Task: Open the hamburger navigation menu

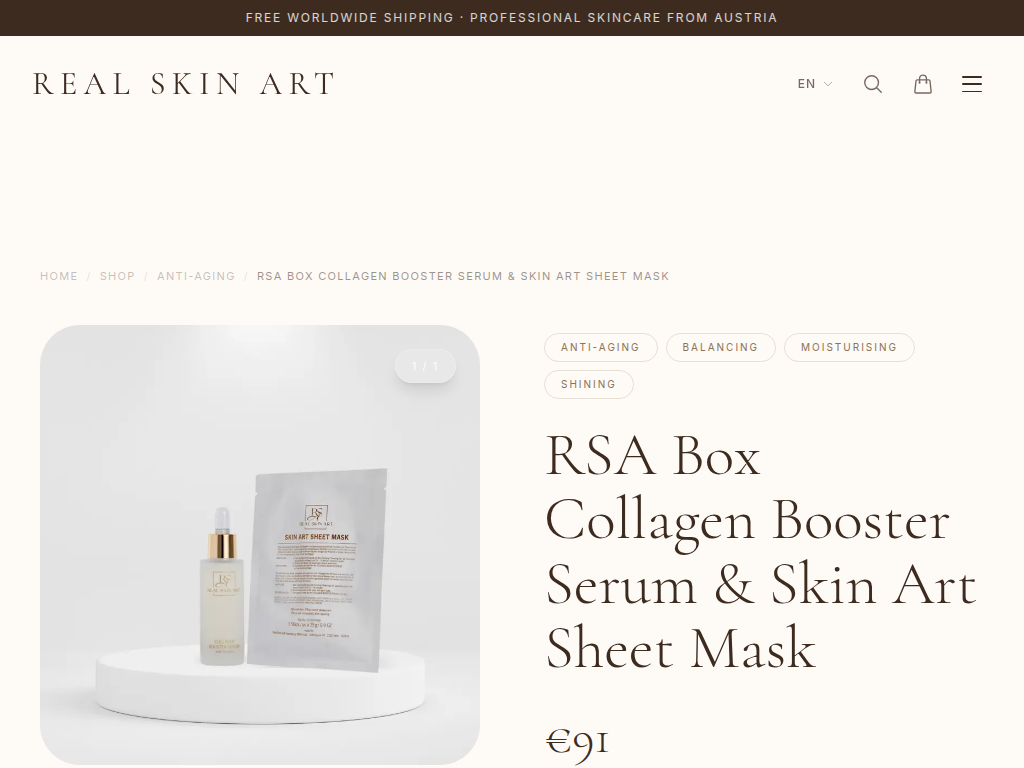Action: point(971,84)
